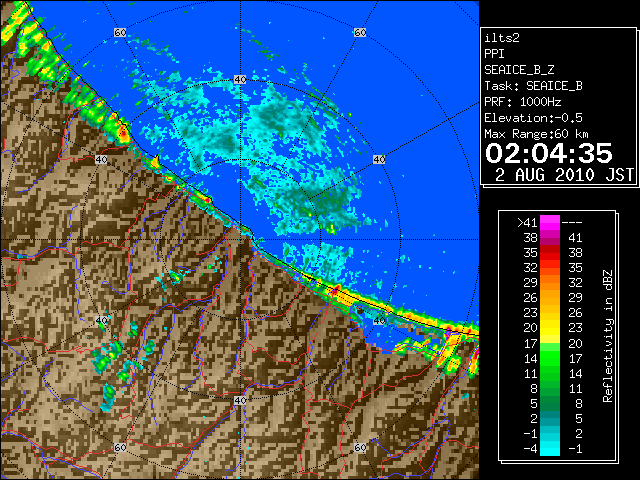
Task: Click the 'Reflectivity in dBZ' legend title
Action: [x=608, y=336]
